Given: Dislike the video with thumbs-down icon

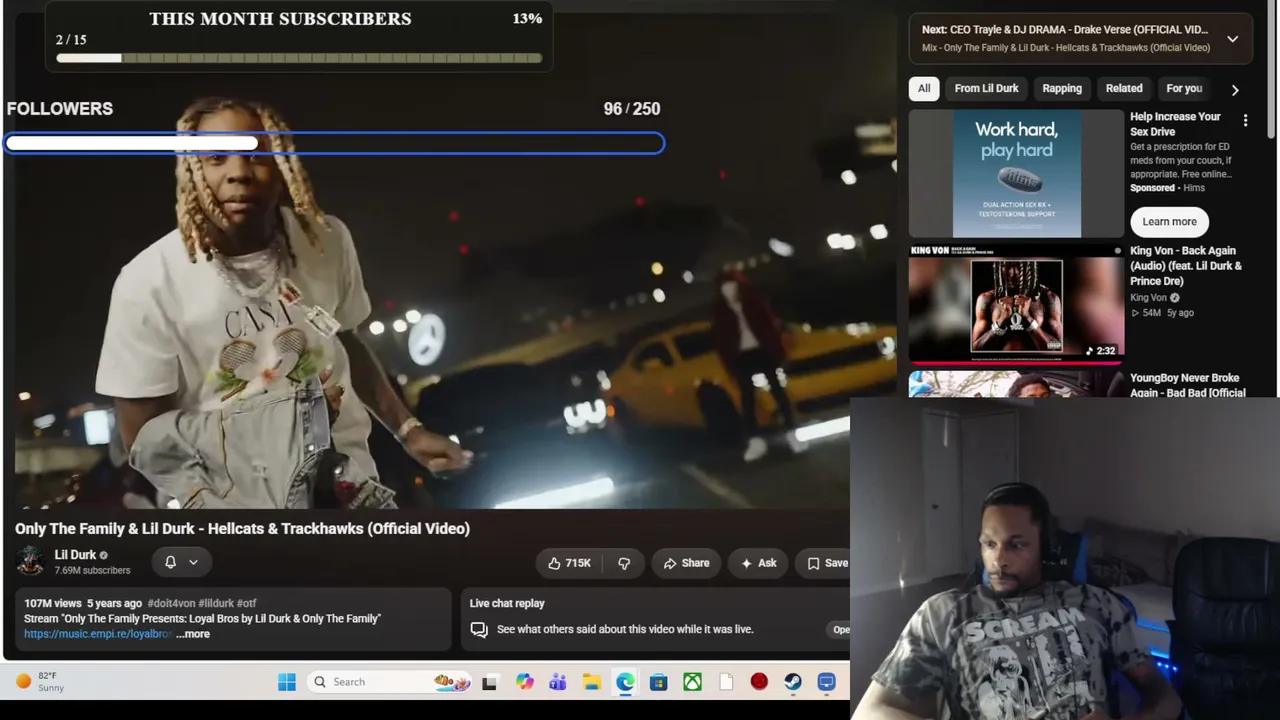Looking at the screenshot, I should (624, 563).
